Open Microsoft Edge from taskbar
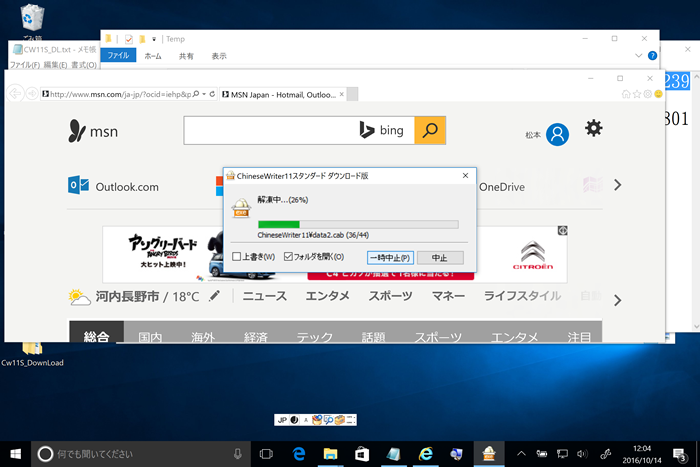Image resolution: width=700 pixels, height=467 pixels. [x=299, y=454]
